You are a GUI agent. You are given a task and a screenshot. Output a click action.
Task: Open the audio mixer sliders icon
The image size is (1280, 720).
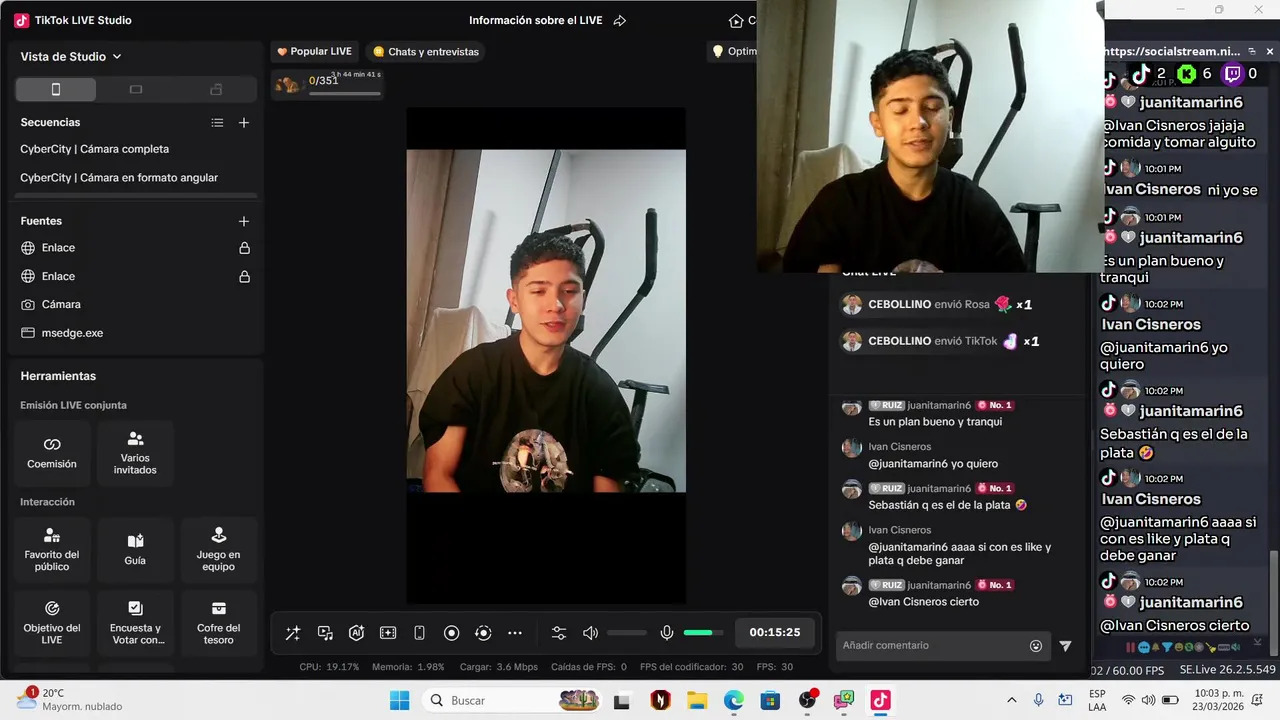[x=559, y=633]
